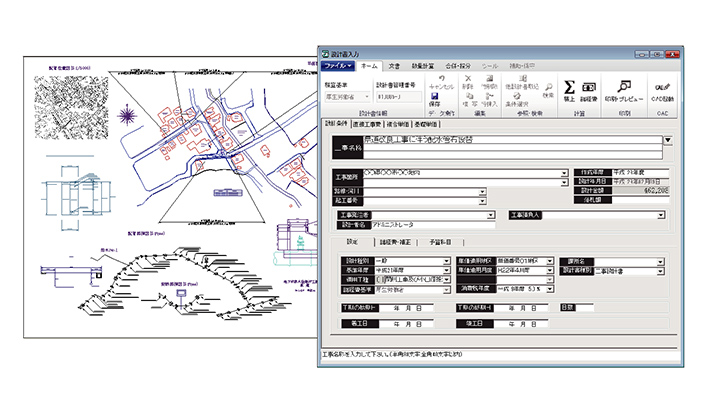Image resolution: width=707 pixels, height=407 pixels.
Task: Click the first line of the 工事名称 field
Action: pyautogui.click(x=512, y=140)
